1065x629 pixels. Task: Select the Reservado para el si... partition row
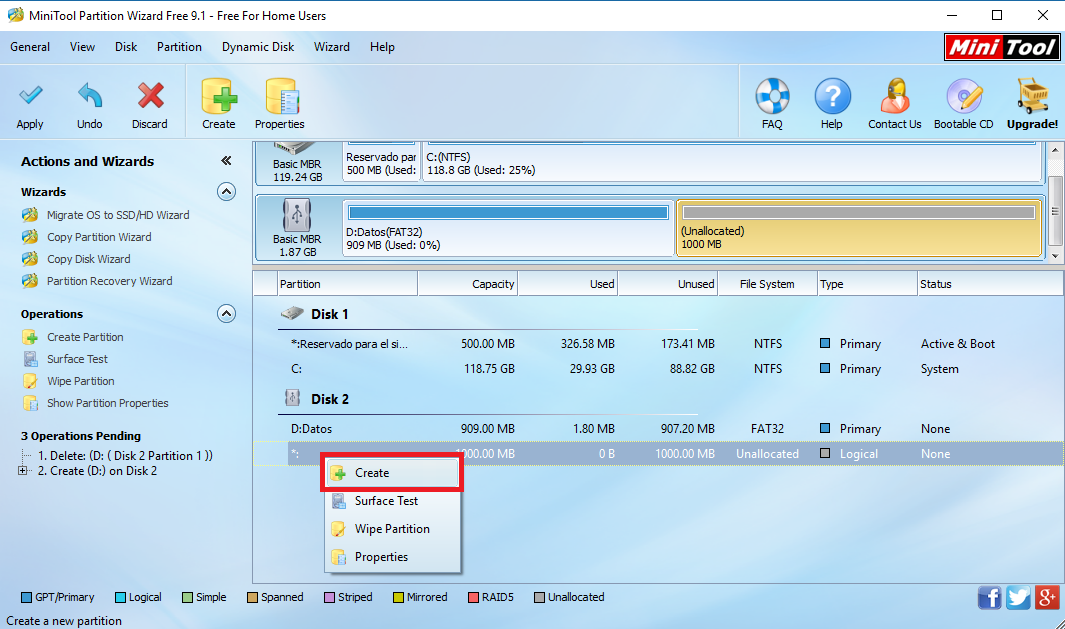(658, 344)
